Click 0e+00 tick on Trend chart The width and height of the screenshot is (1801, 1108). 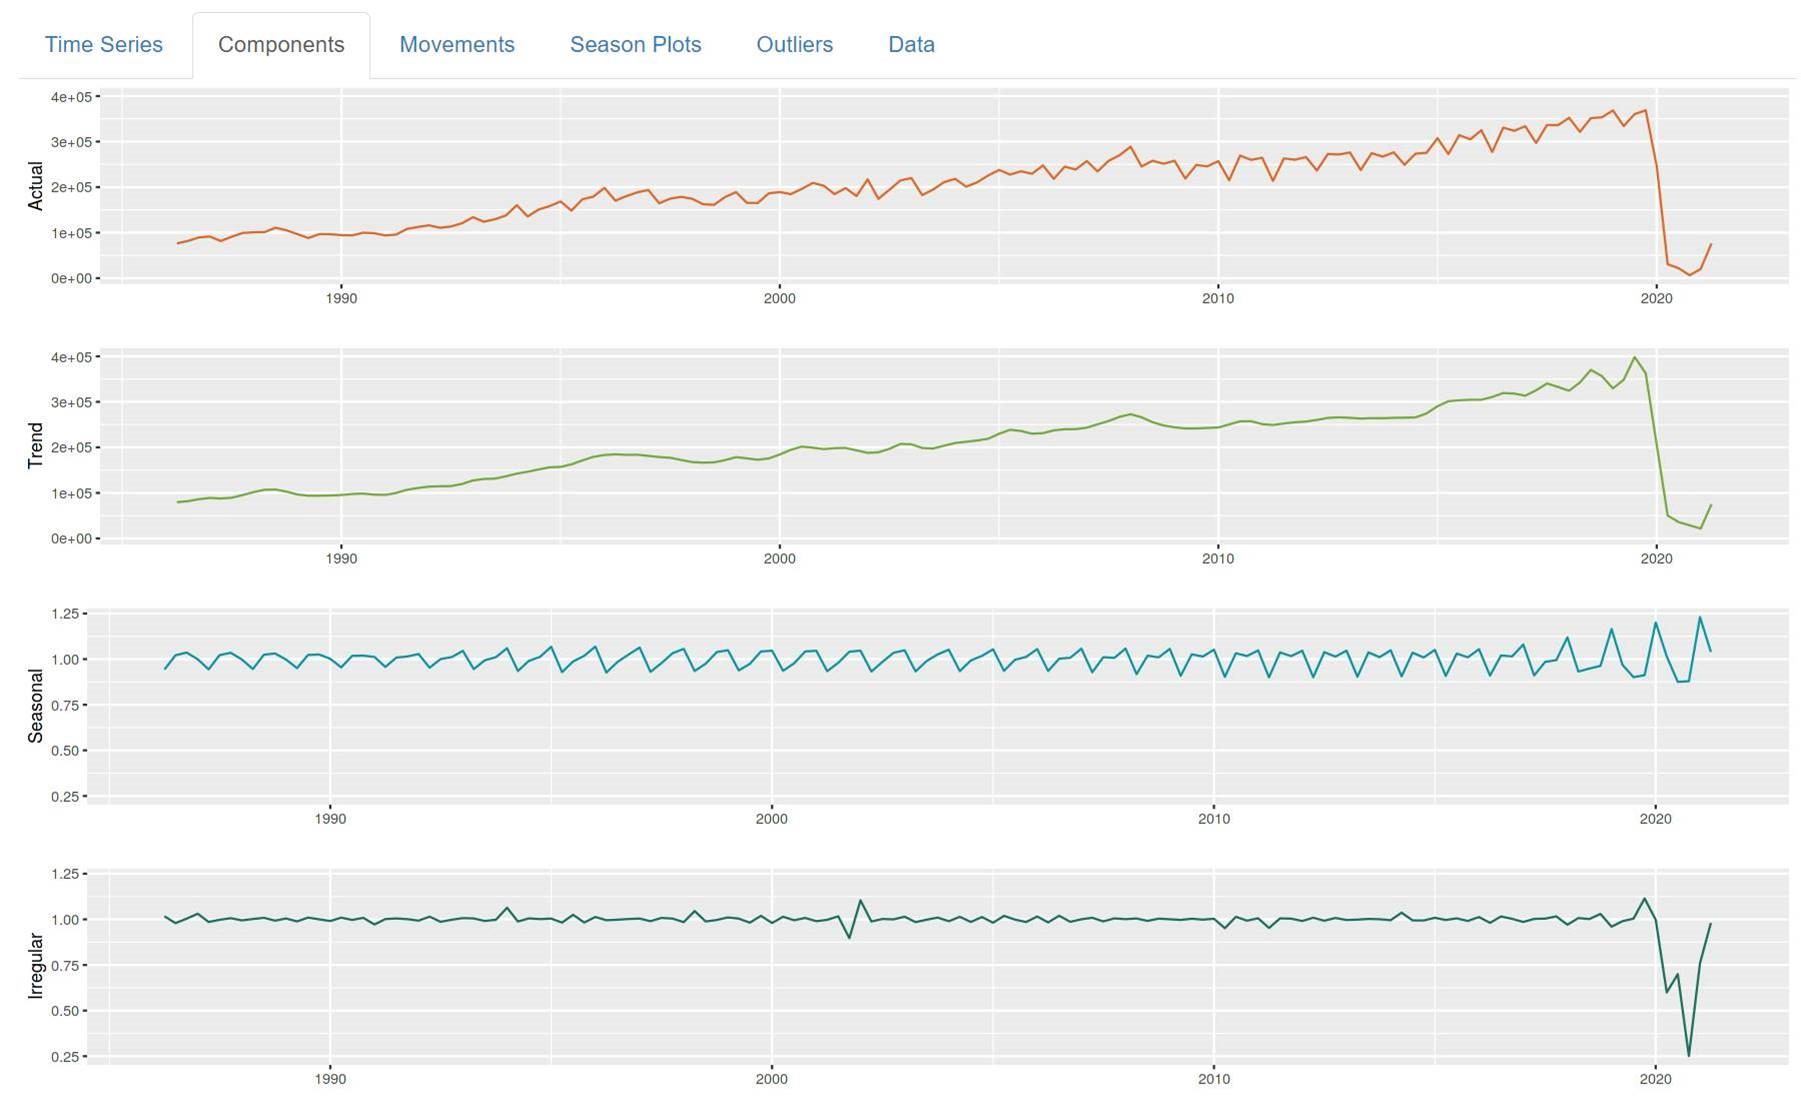(x=72, y=539)
